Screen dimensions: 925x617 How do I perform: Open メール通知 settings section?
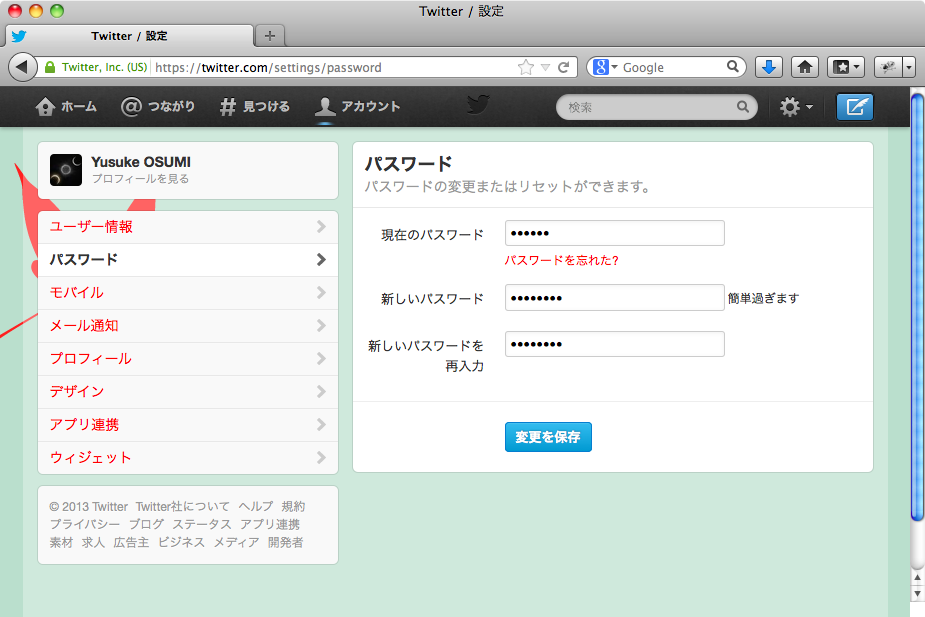(188, 326)
